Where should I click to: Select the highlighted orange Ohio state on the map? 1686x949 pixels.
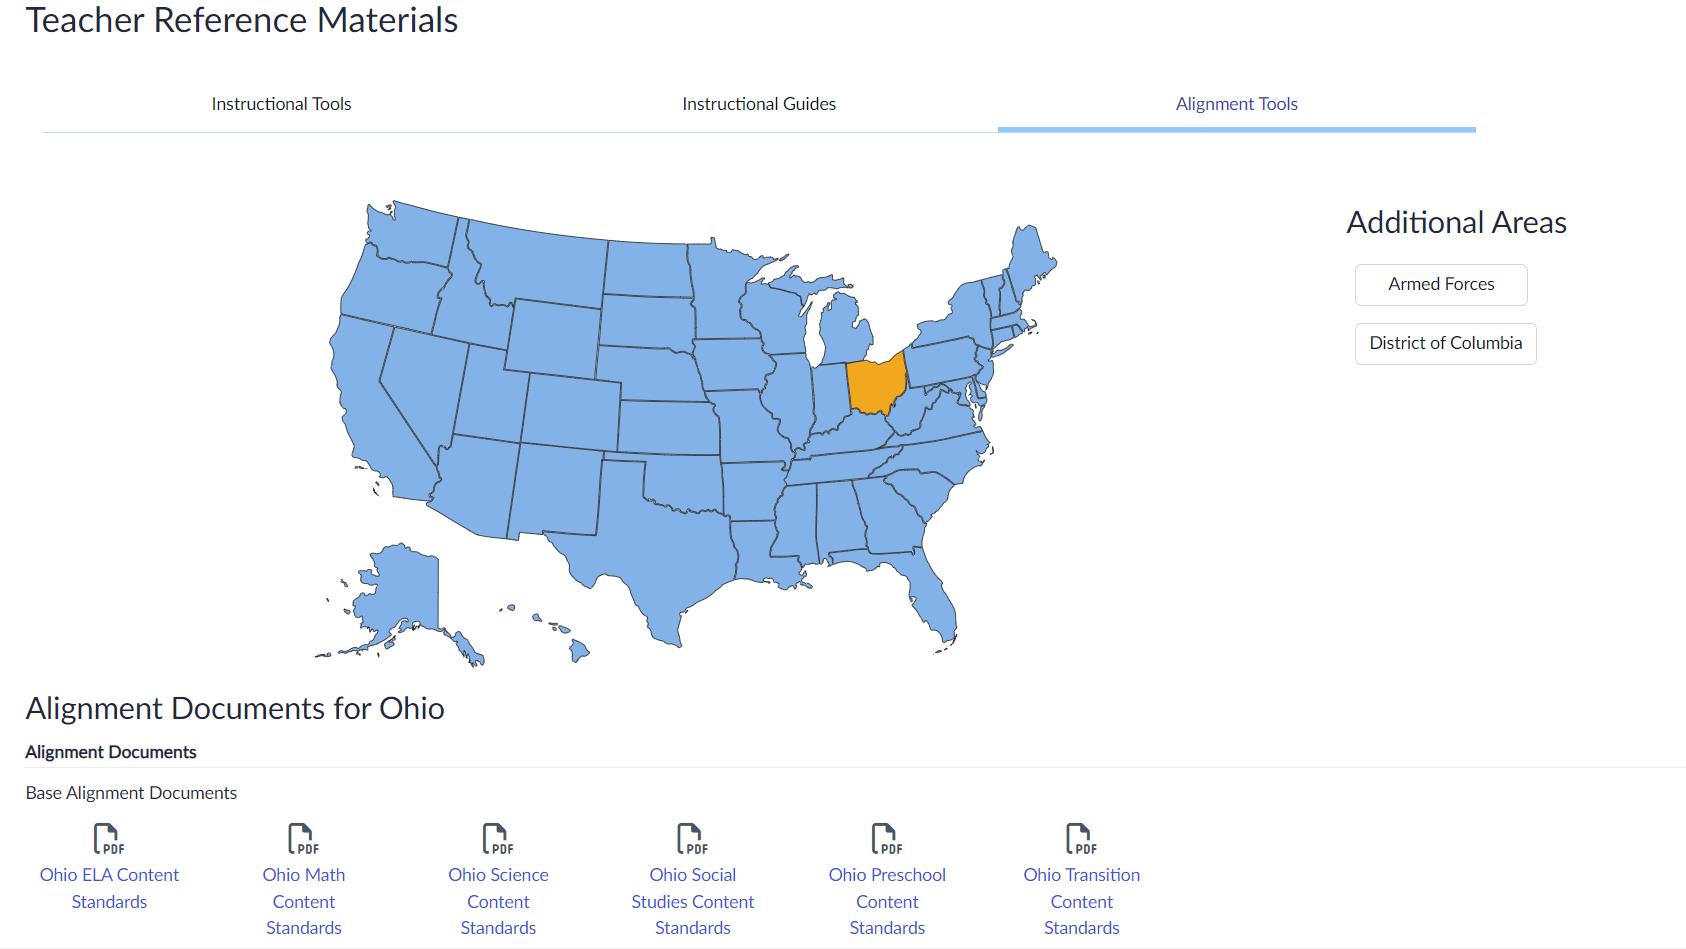[875, 385]
